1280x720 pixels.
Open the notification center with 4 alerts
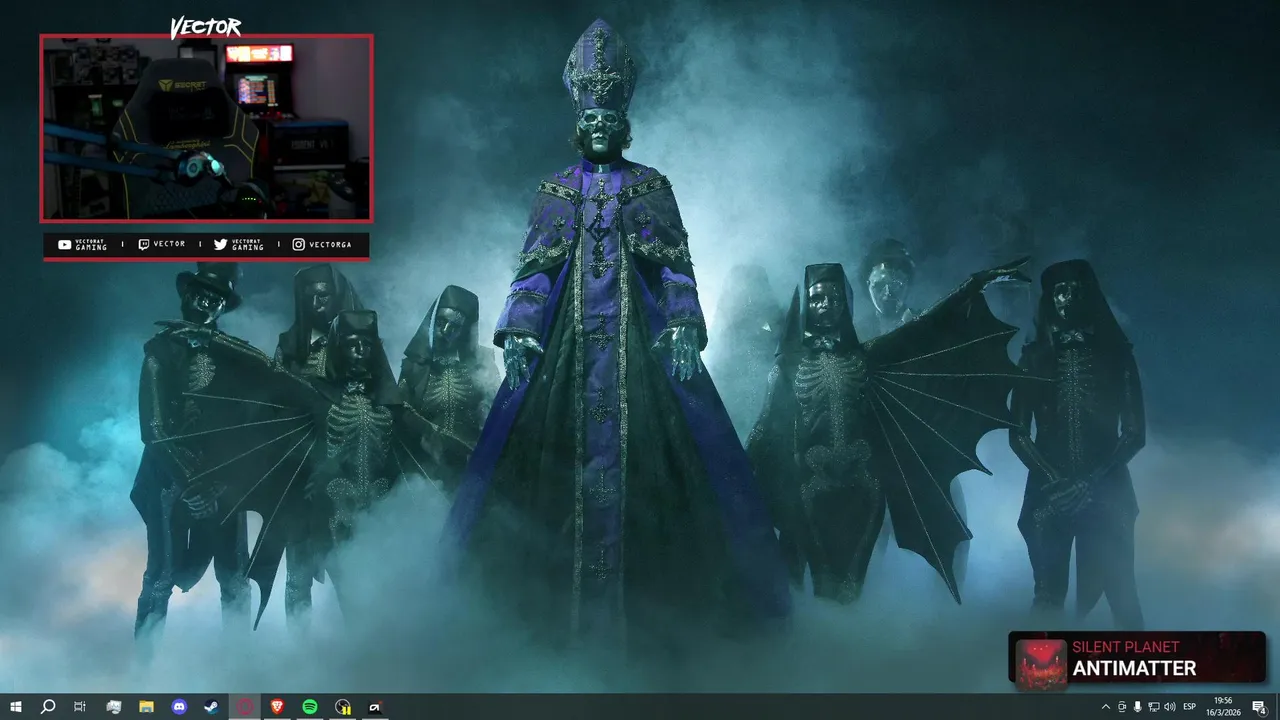pyautogui.click(x=1259, y=707)
